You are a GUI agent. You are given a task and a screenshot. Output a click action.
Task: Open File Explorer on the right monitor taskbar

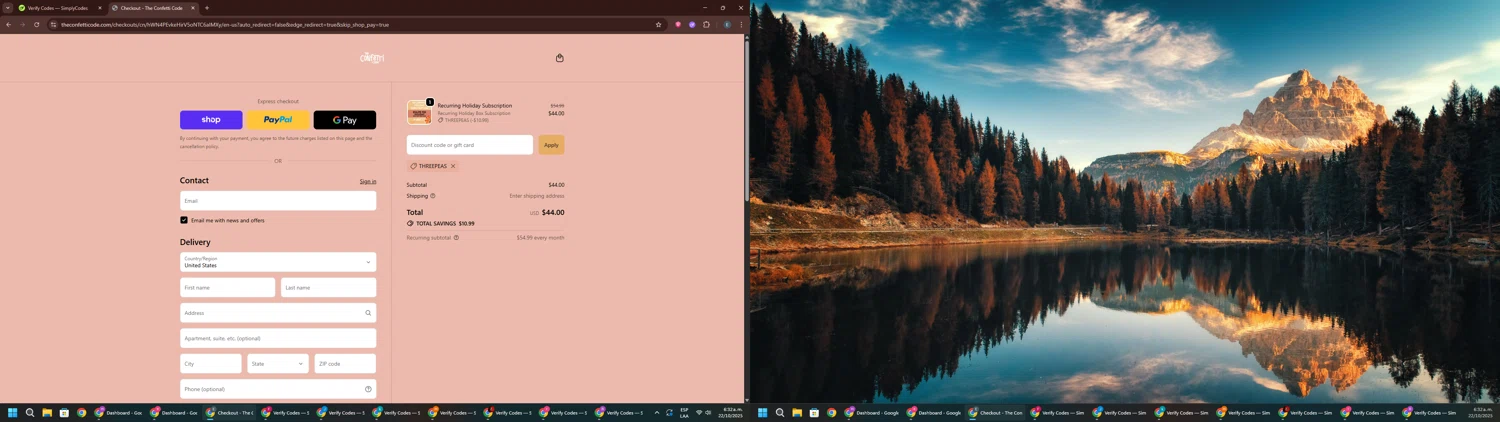point(797,412)
